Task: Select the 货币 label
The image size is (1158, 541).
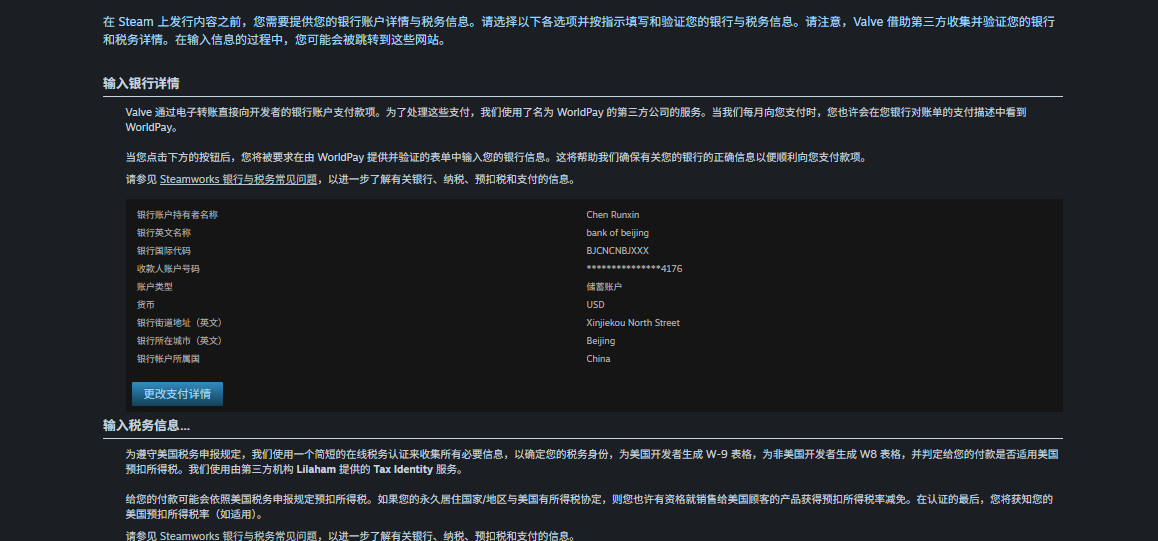Action: [x=145, y=305]
